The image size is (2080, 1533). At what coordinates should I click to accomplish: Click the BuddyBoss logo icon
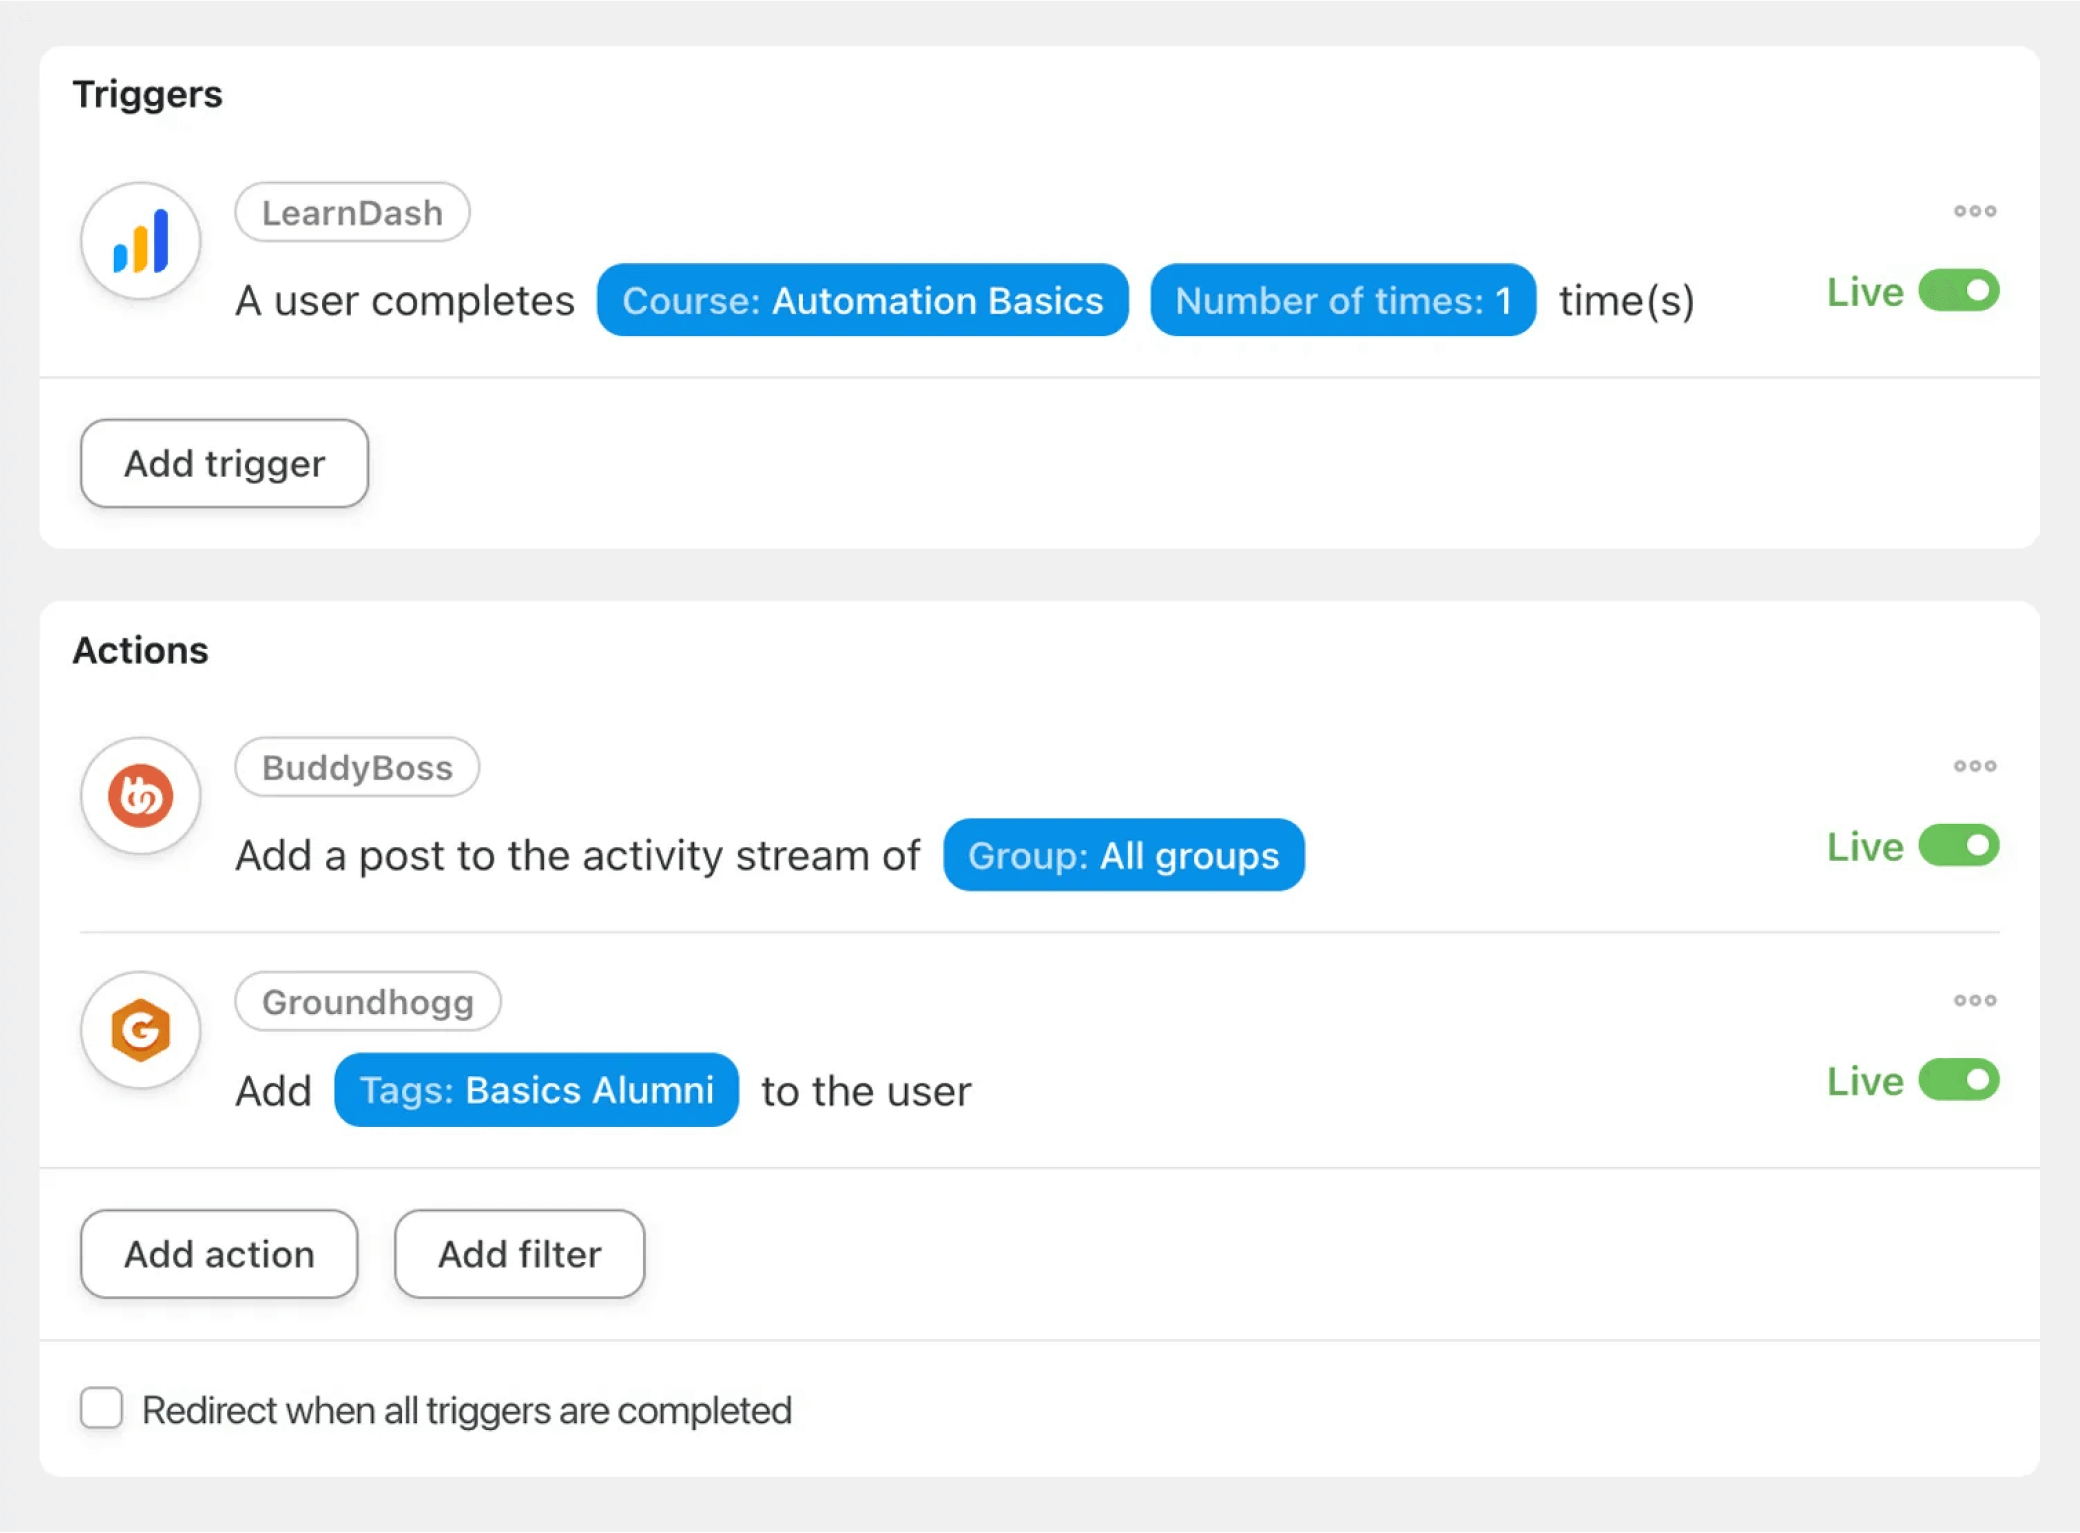point(141,796)
